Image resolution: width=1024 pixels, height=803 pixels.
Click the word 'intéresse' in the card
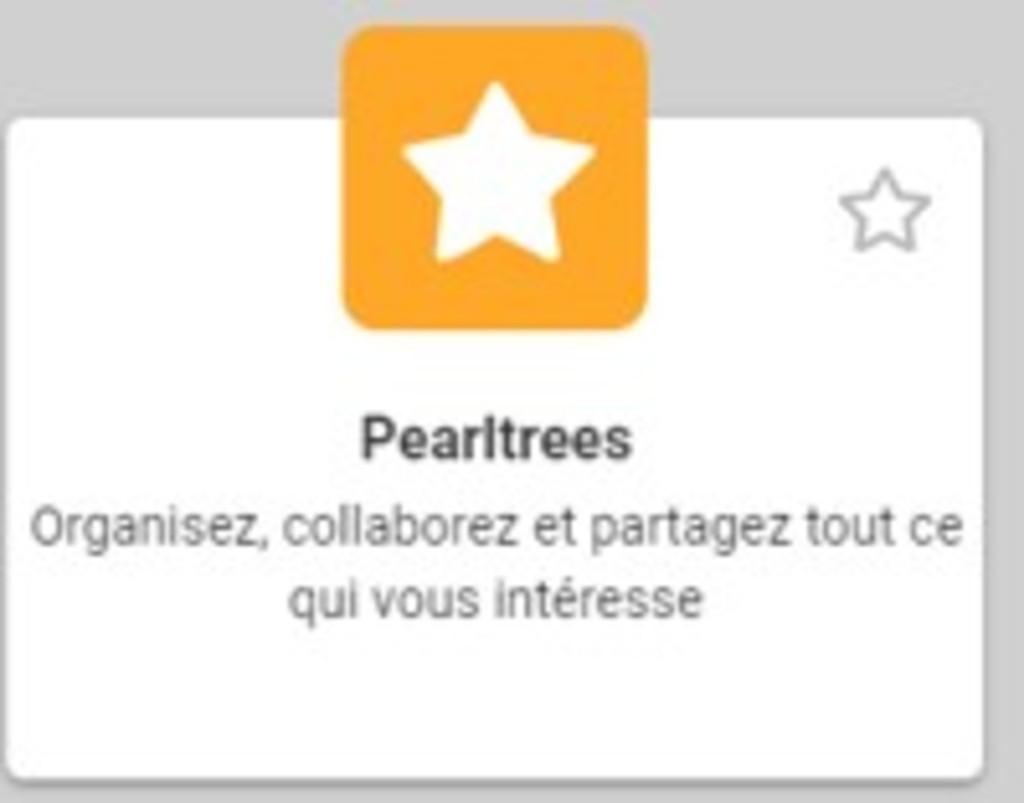pyautogui.click(x=598, y=599)
